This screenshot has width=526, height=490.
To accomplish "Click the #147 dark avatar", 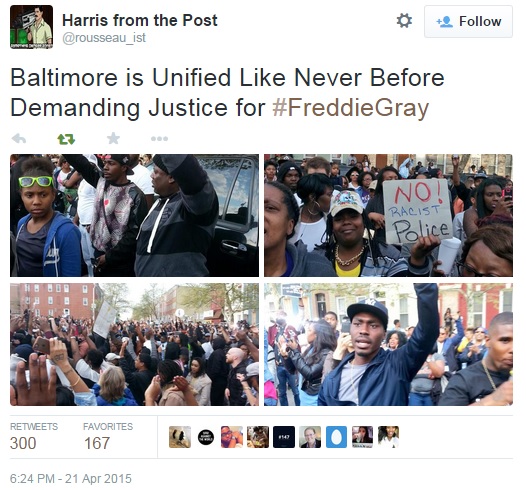I will (x=284, y=437).
